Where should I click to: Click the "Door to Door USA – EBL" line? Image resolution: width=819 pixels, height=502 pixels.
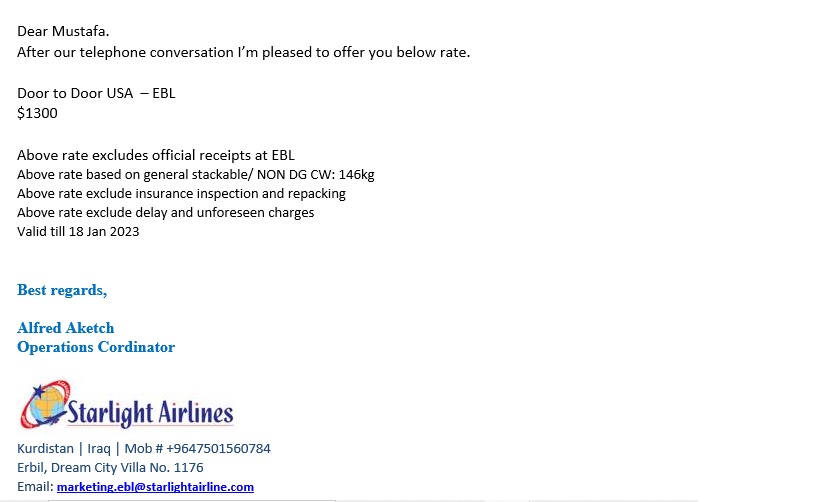click(x=96, y=93)
